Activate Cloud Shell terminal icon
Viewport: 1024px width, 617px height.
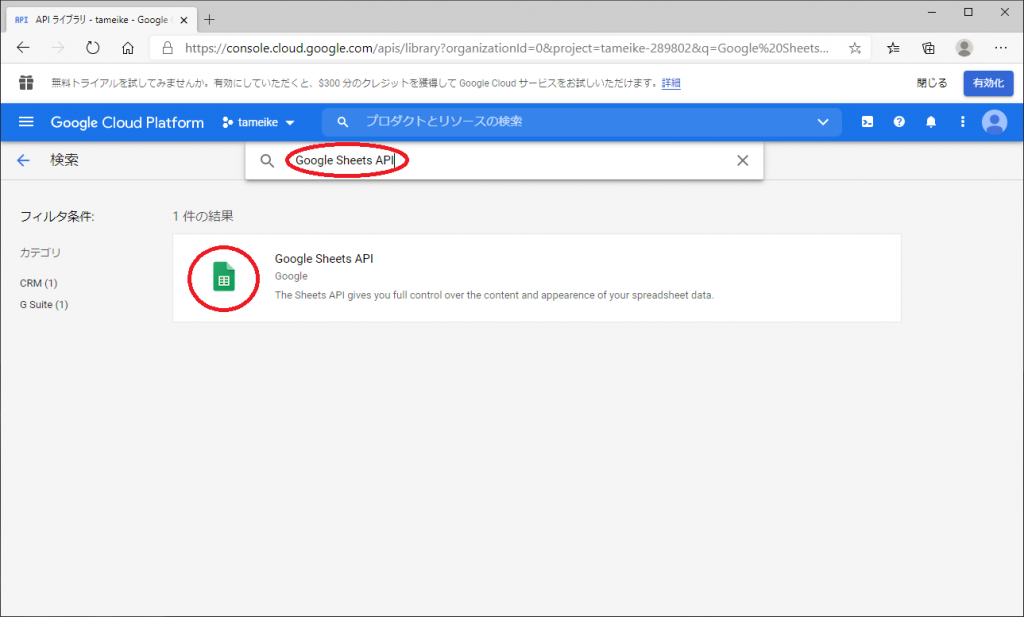[x=868, y=122]
